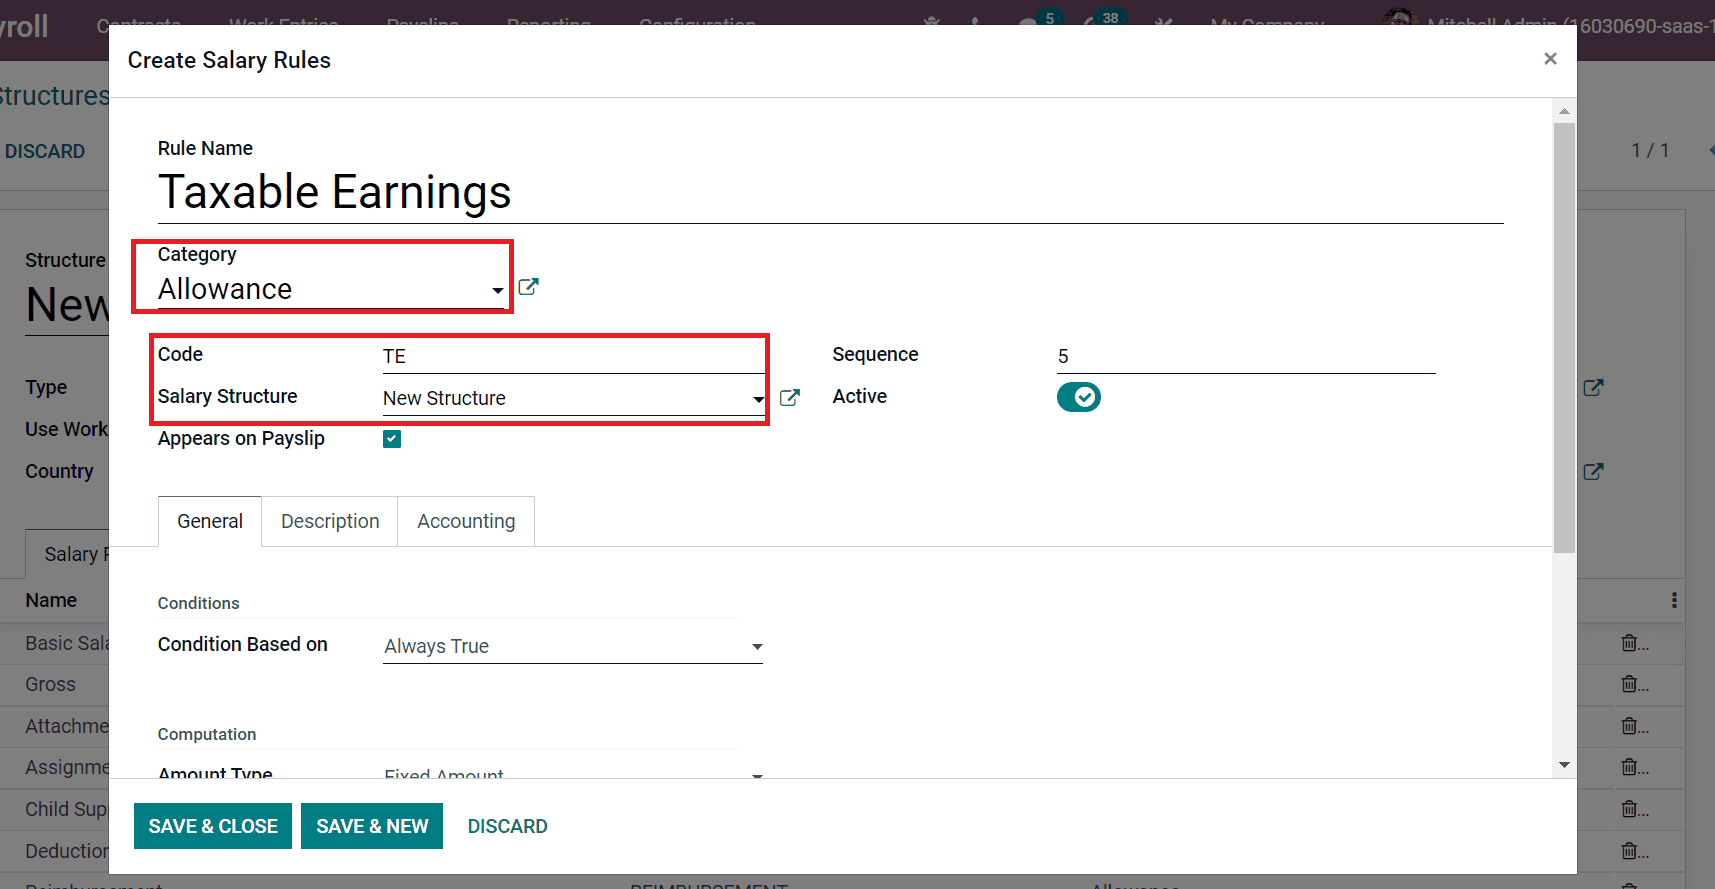Click the dialog vertical scrollbar thumb
Image resolution: width=1715 pixels, height=889 pixels.
[1564, 337]
